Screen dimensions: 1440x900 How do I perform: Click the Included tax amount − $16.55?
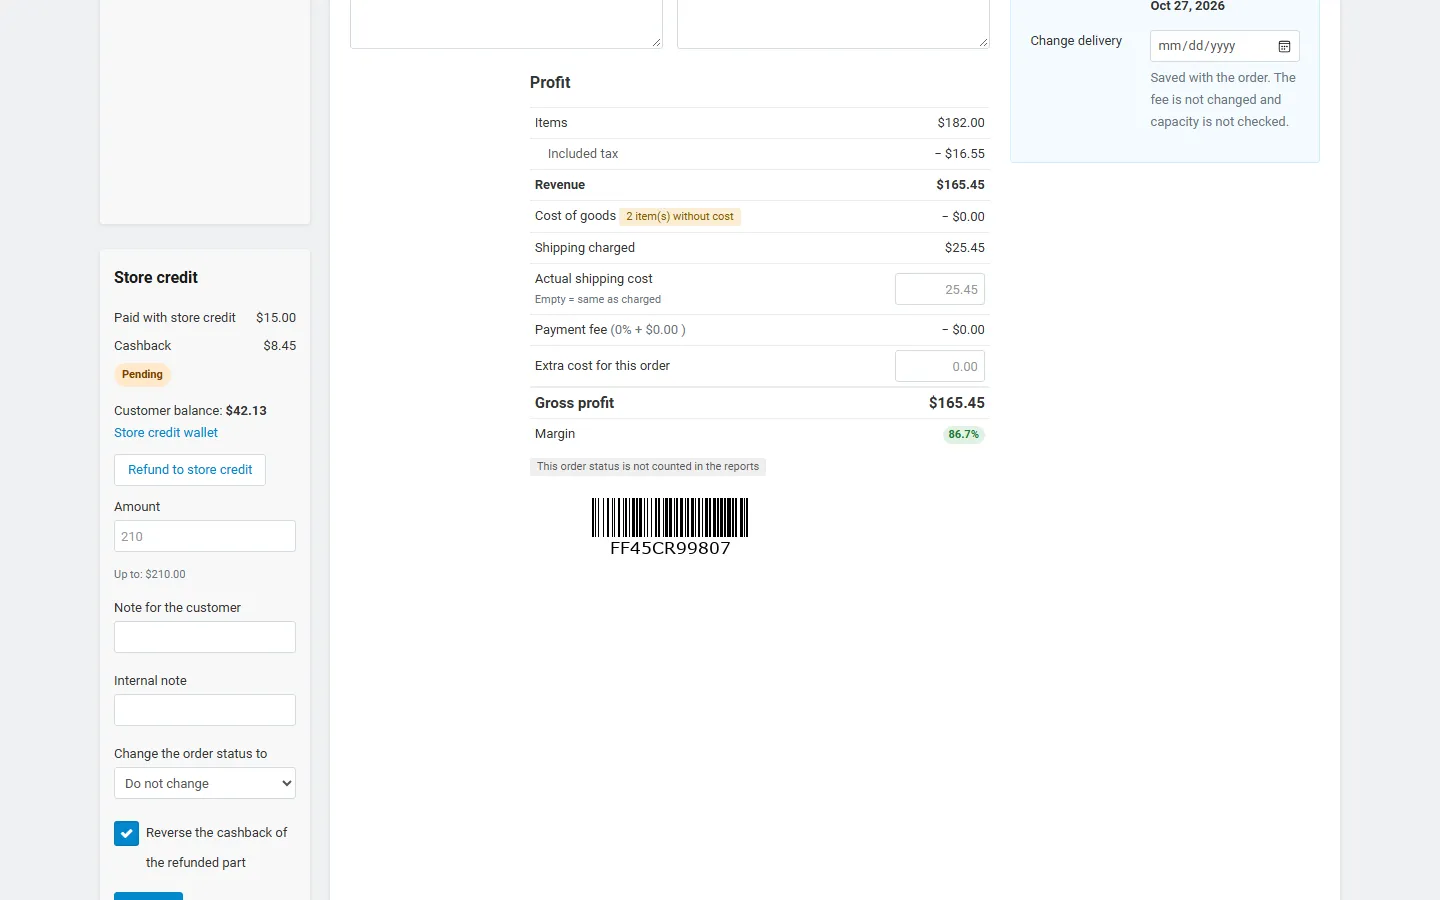coord(960,154)
